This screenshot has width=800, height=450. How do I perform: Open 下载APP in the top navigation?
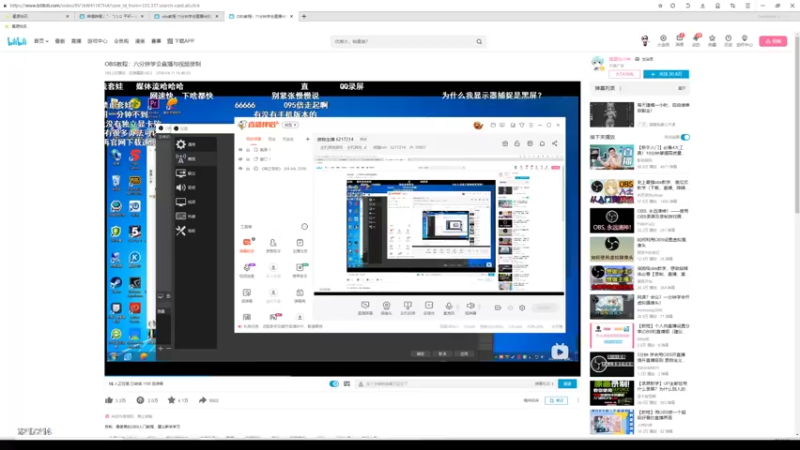pos(181,41)
